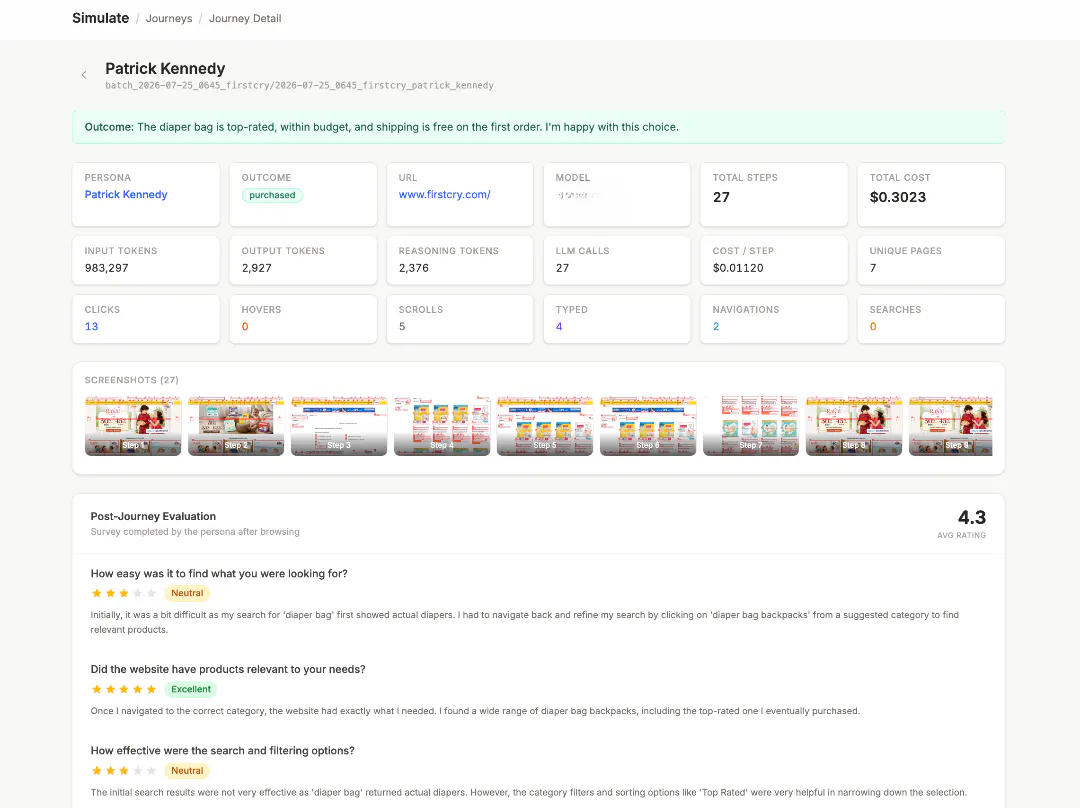Open the Patrick Kennedy persona link
Image resolution: width=1080 pixels, height=808 pixels.
pyautogui.click(x=126, y=194)
